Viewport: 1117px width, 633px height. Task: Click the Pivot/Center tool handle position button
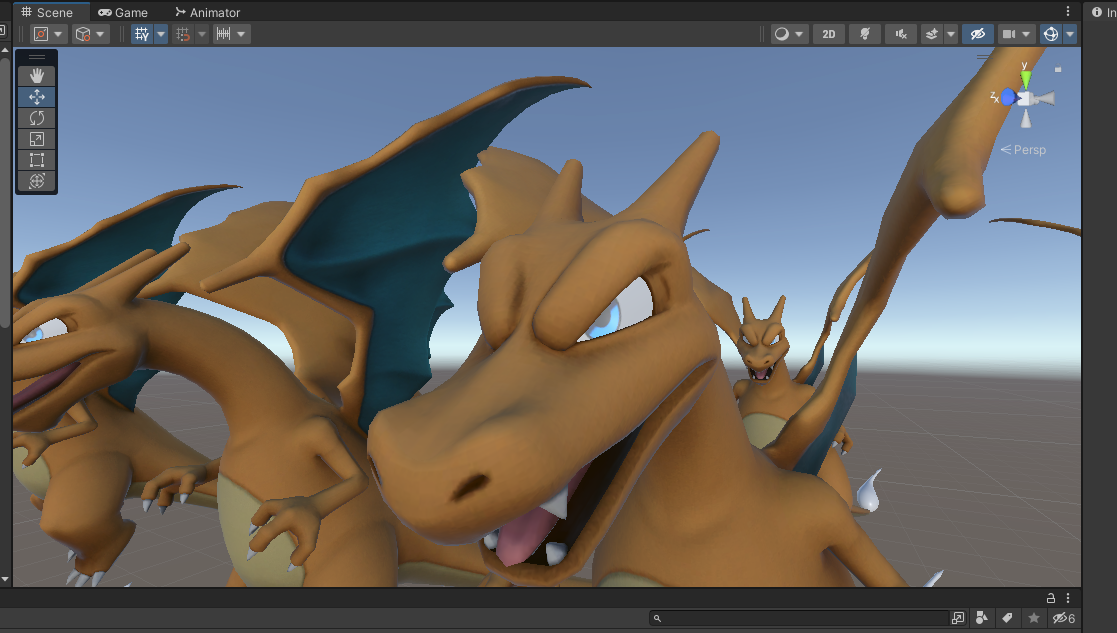coord(41,34)
